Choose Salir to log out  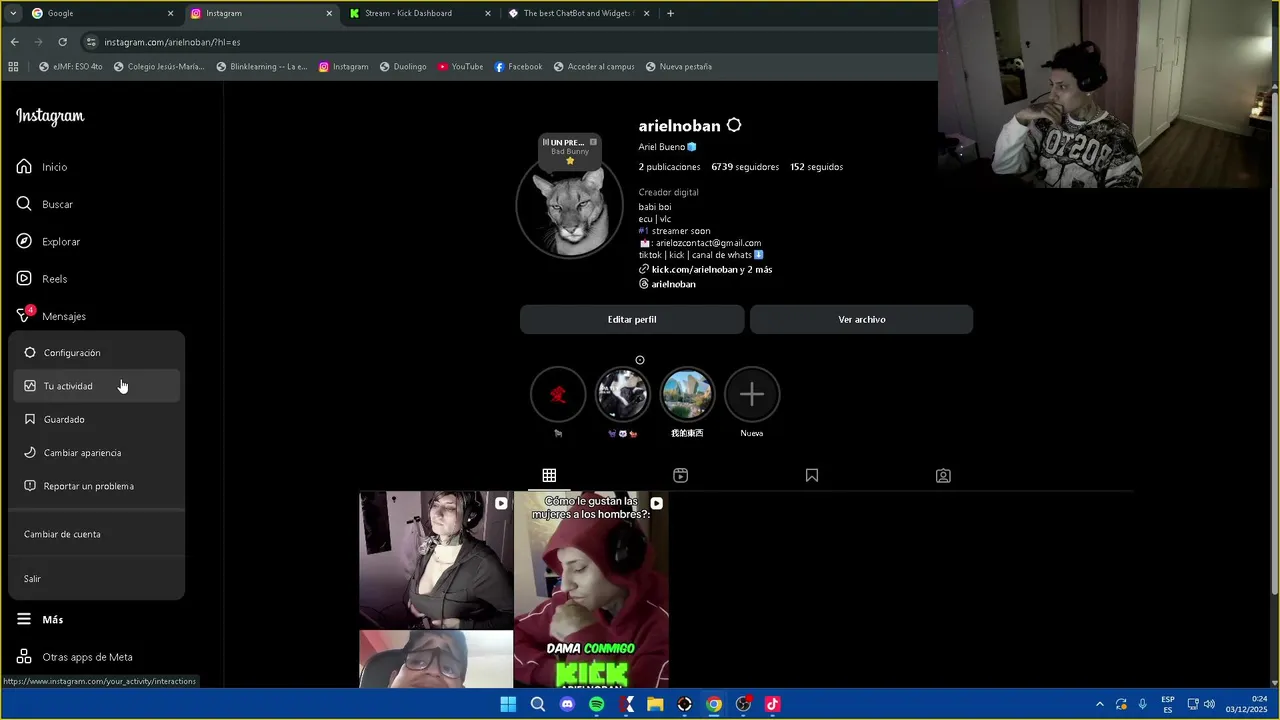pos(97,579)
